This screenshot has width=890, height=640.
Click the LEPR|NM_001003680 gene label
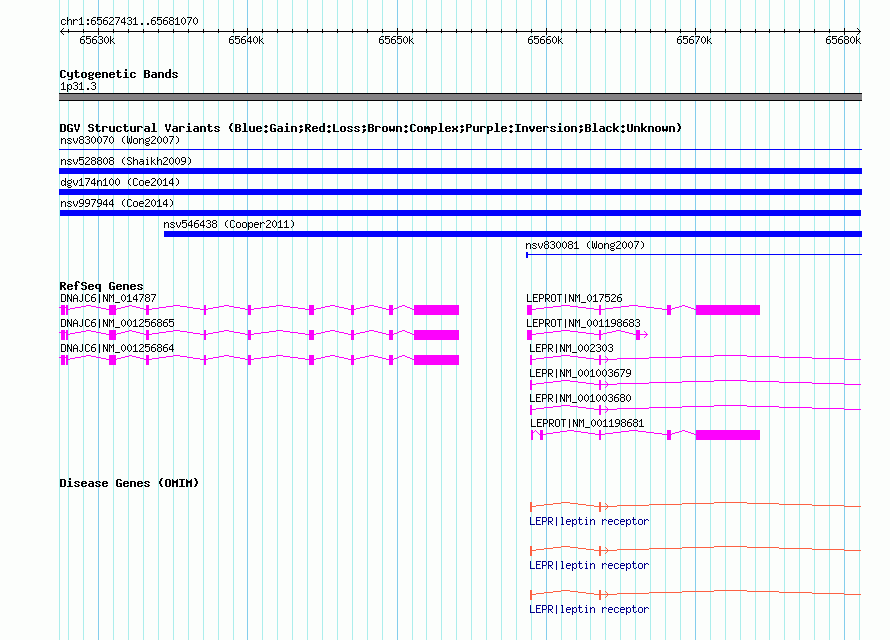[x=581, y=398]
